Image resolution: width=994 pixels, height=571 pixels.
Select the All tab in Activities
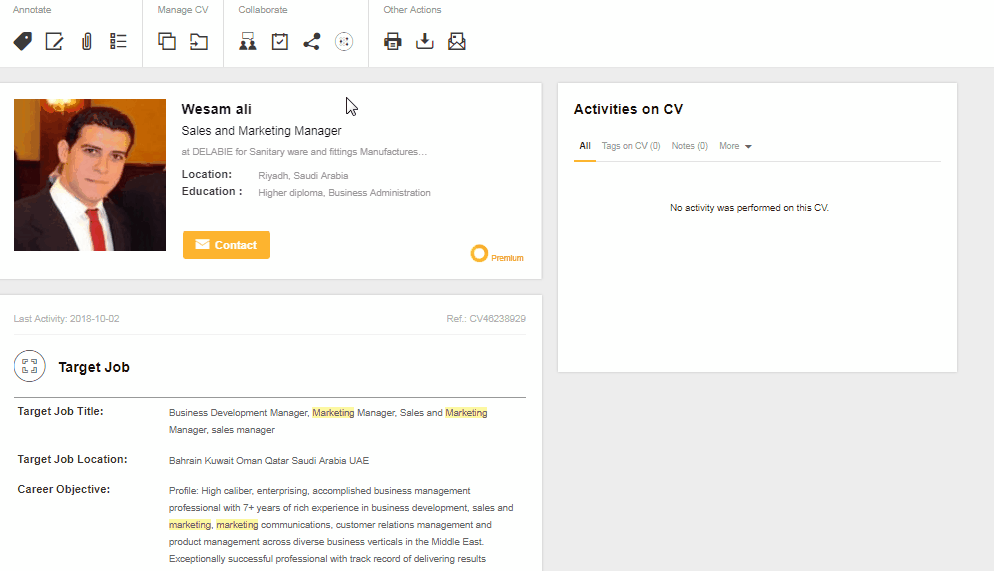coord(584,146)
